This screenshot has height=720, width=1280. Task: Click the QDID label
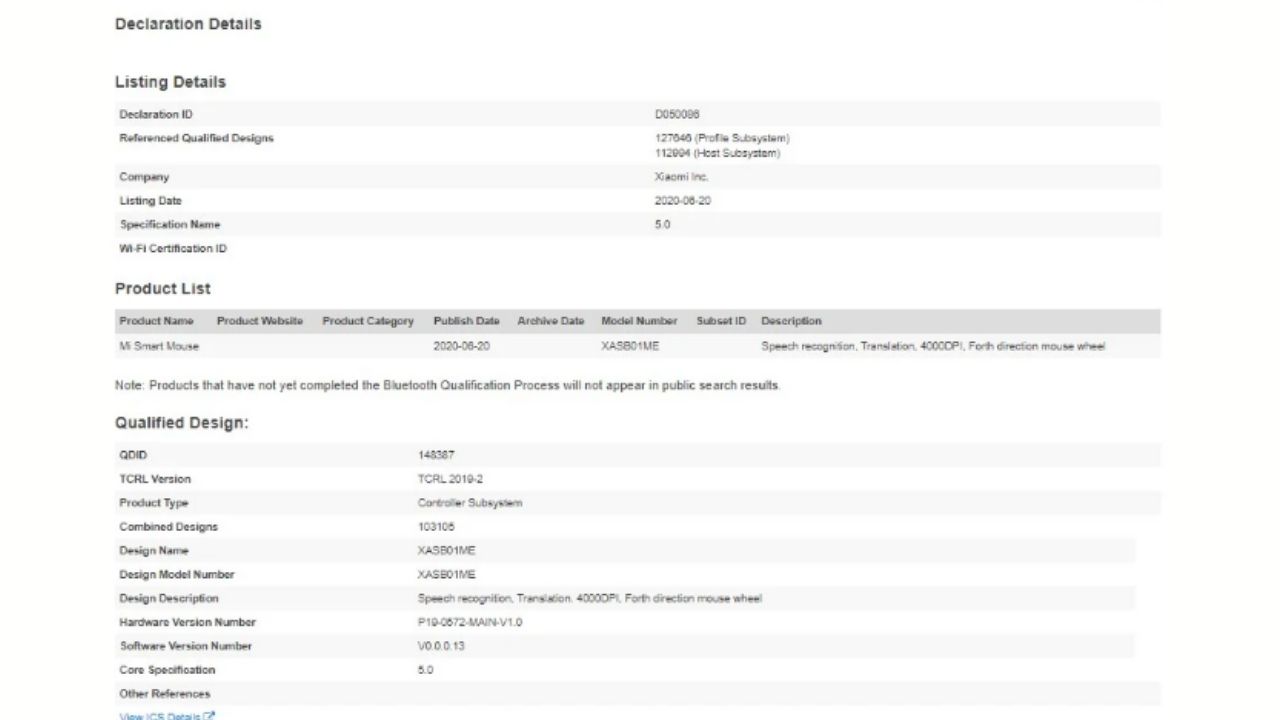[x=133, y=455]
